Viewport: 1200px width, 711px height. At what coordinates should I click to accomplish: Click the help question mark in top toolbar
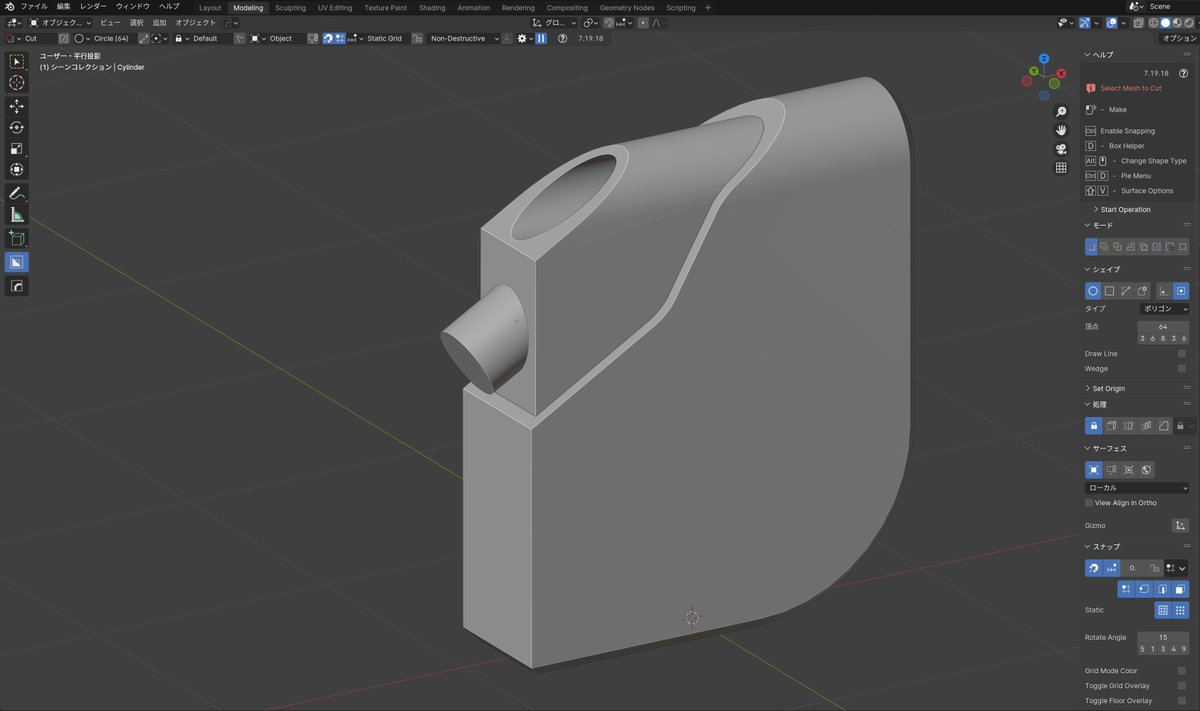click(x=562, y=38)
